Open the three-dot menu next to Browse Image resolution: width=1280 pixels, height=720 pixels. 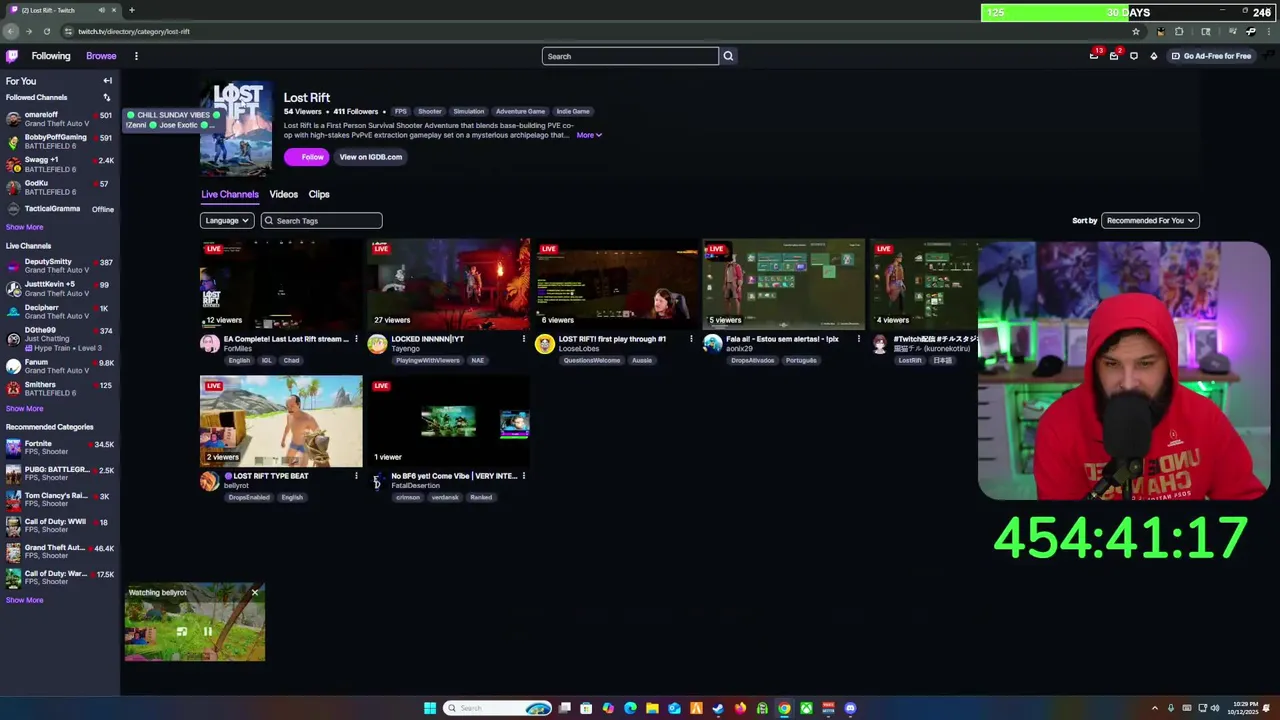(x=136, y=56)
